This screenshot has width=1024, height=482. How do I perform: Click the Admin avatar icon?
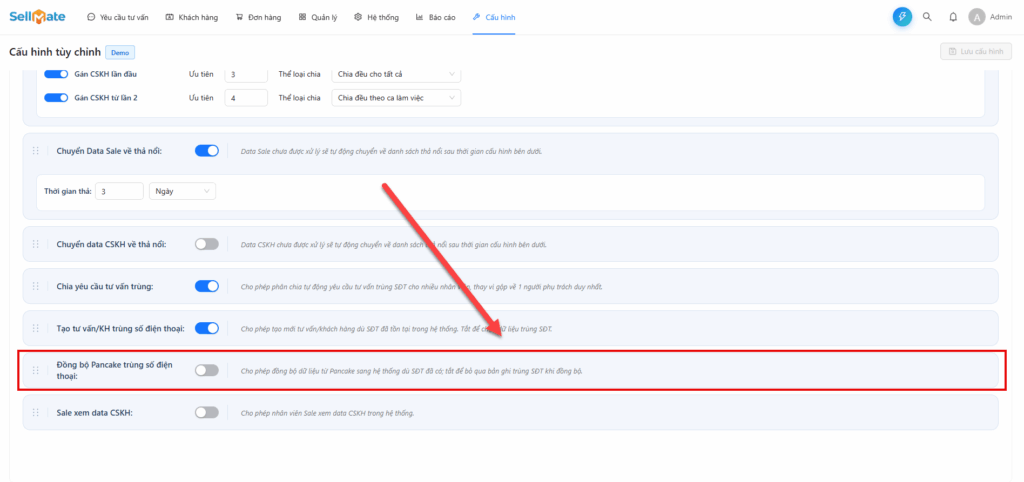(x=976, y=17)
